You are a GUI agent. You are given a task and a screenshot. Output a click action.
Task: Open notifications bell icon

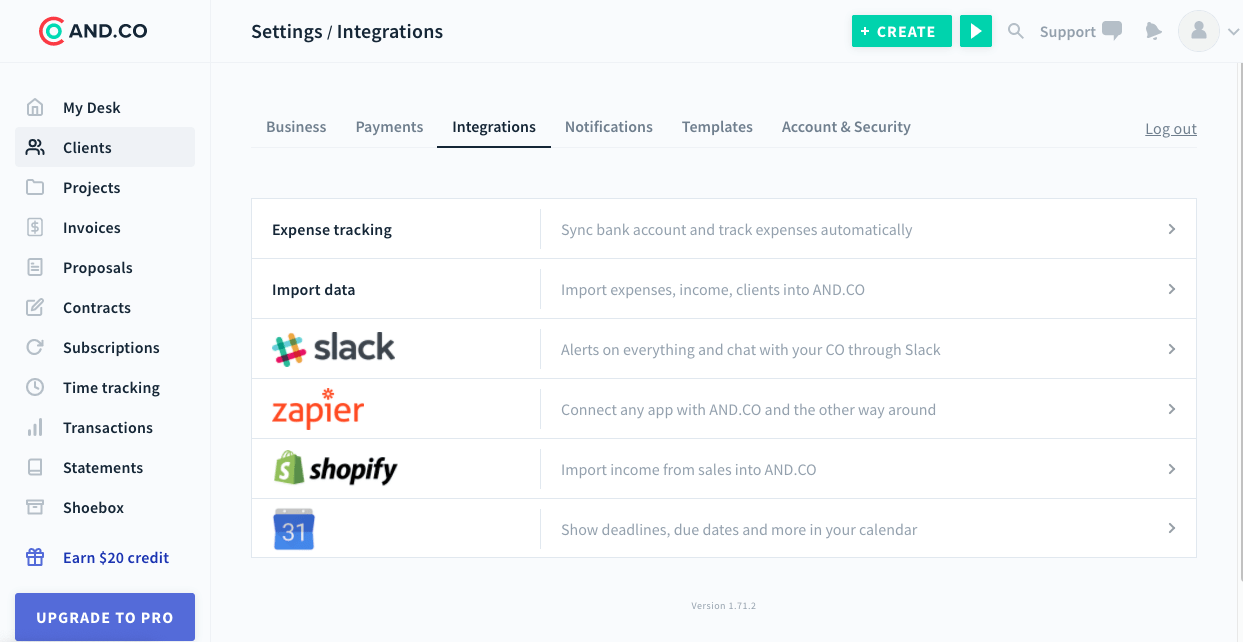coord(1154,31)
